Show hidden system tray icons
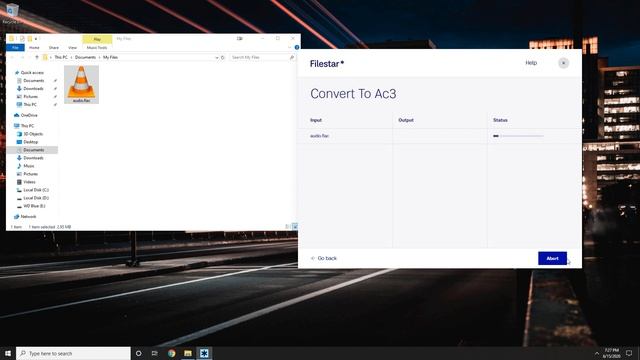This screenshot has width=640, height=360. click(x=597, y=353)
